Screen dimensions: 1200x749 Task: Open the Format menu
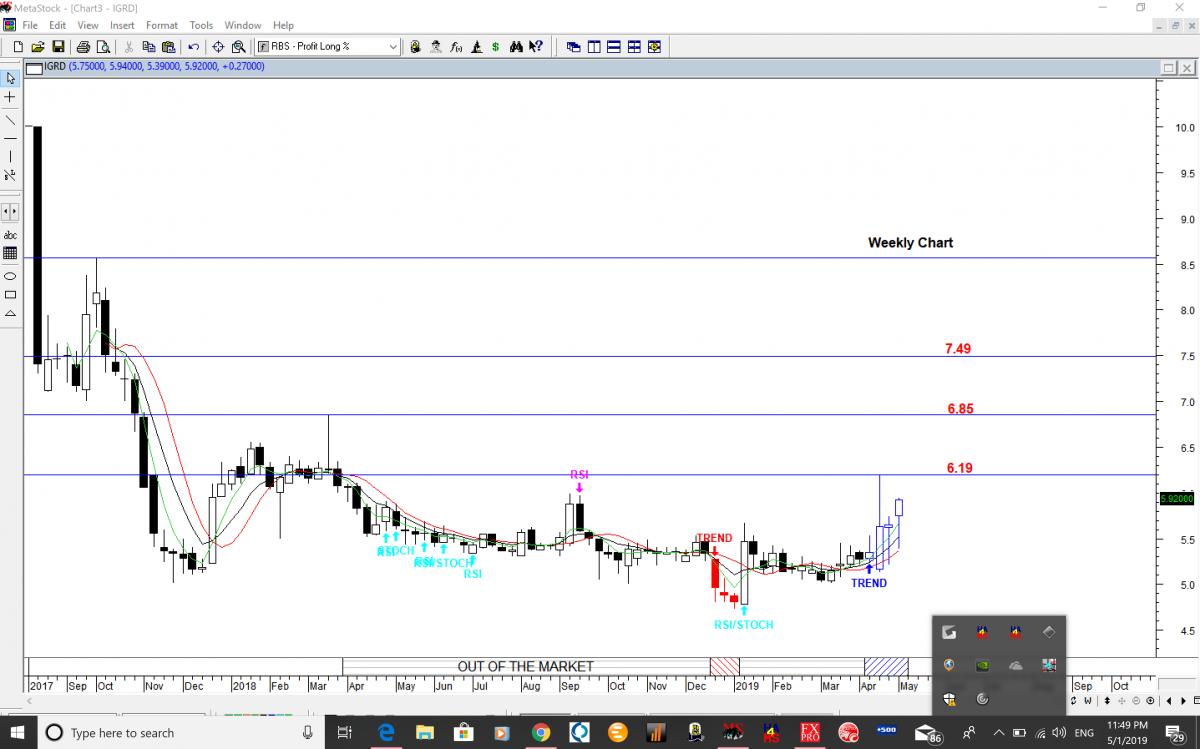pos(161,25)
